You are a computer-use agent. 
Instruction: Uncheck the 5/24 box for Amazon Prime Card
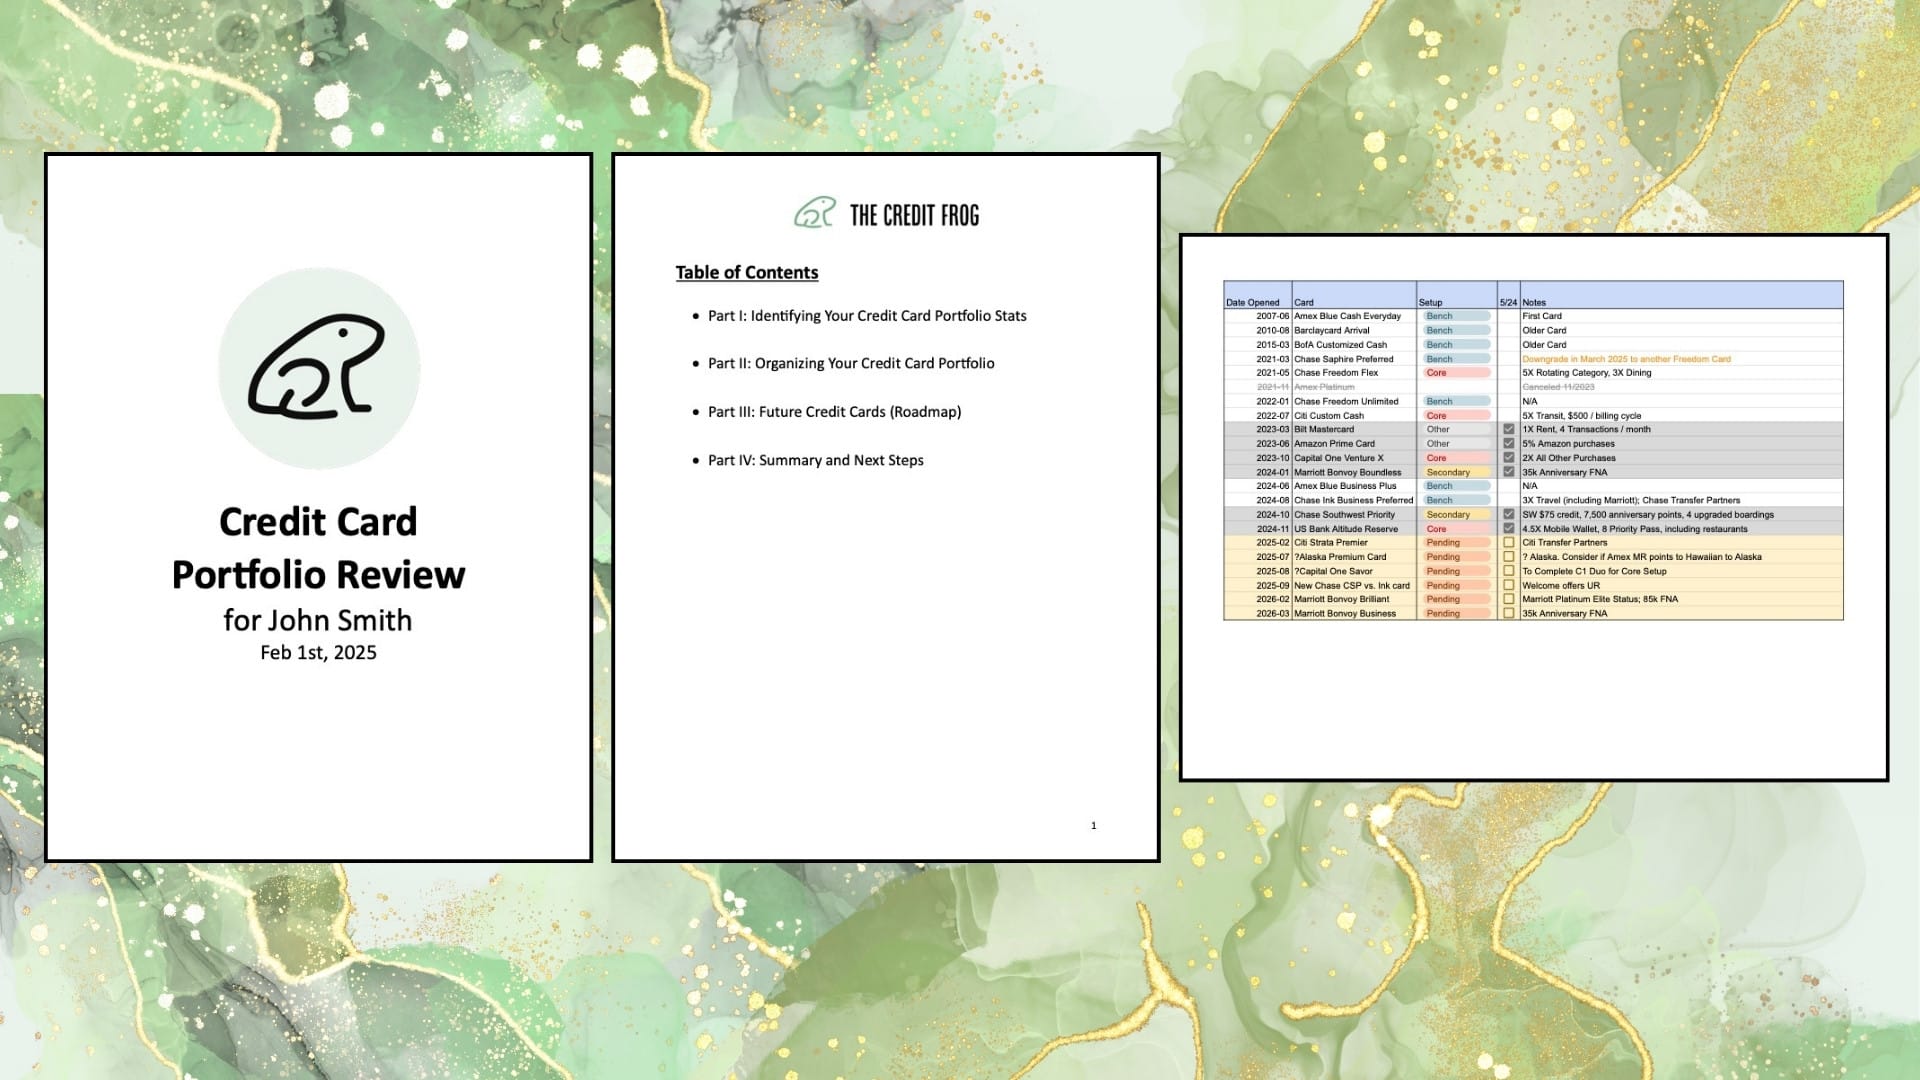pos(1508,443)
